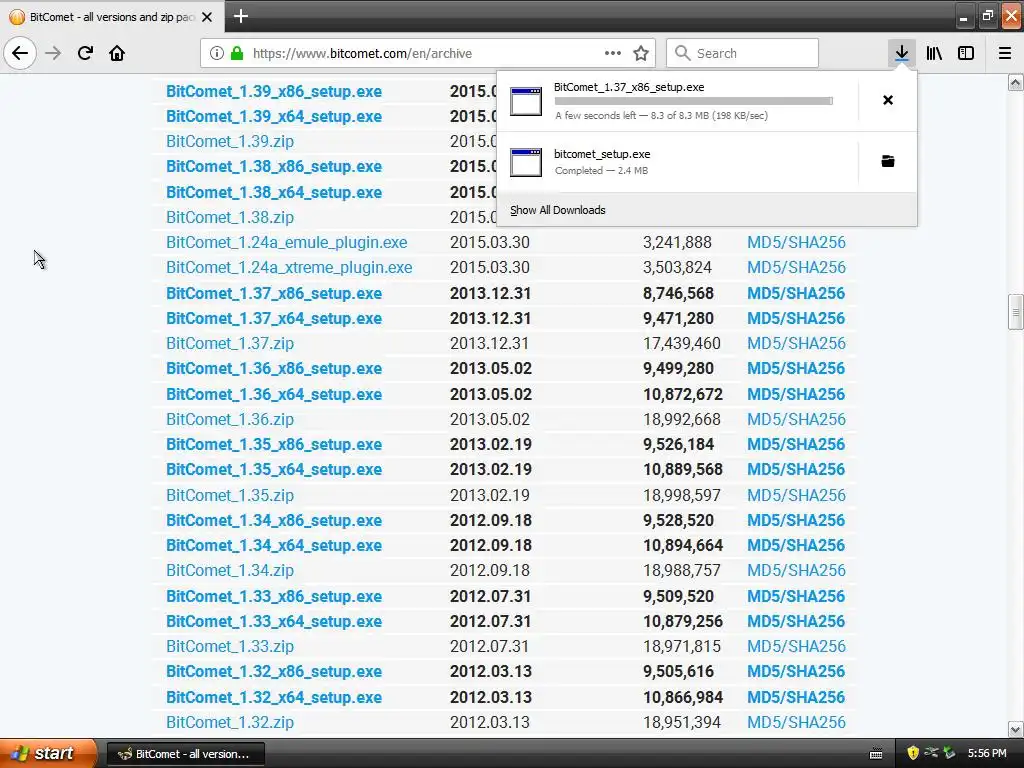The height and width of the screenshot is (768, 1024).
Task: Open the BitComet_1.38.zip link
Action: coord(230,217)
